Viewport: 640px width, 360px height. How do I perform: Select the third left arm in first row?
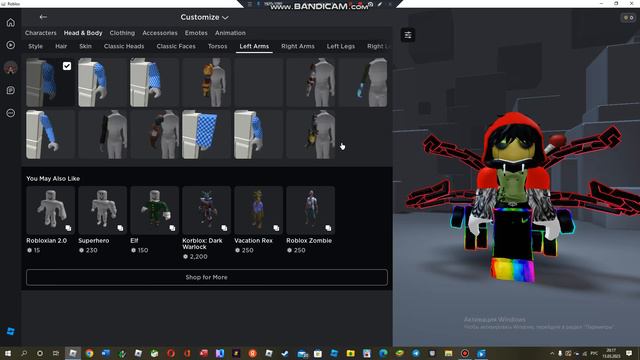pos(154,82)
